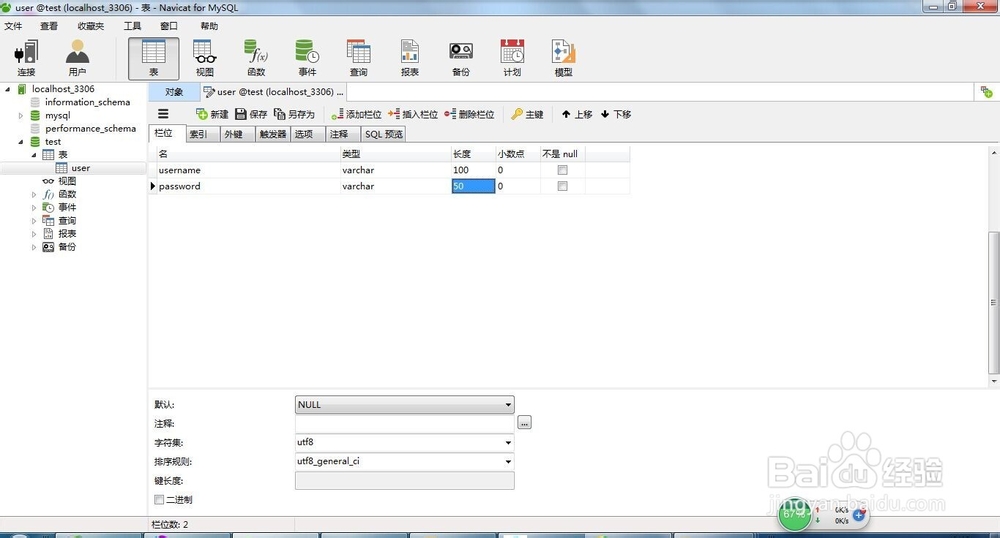Image resolution: width=1000 pixels, height=538 pixels.
Task: Open the Window (窗口) menu
Action: 169,26
